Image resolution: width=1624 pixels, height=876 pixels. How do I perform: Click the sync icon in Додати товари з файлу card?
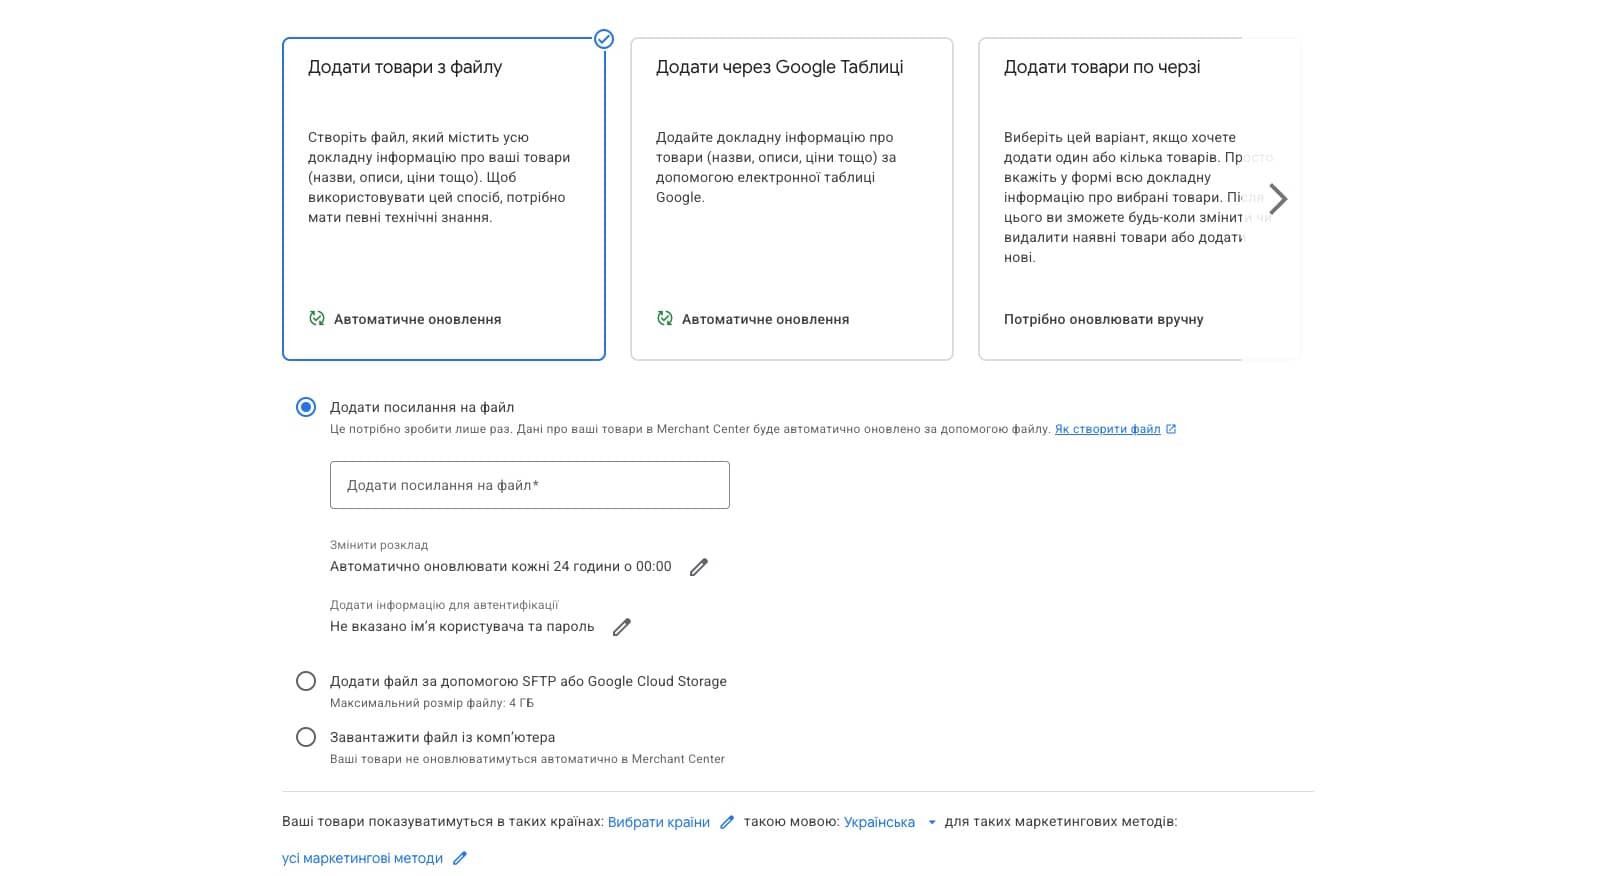click(x=316, y=318)
